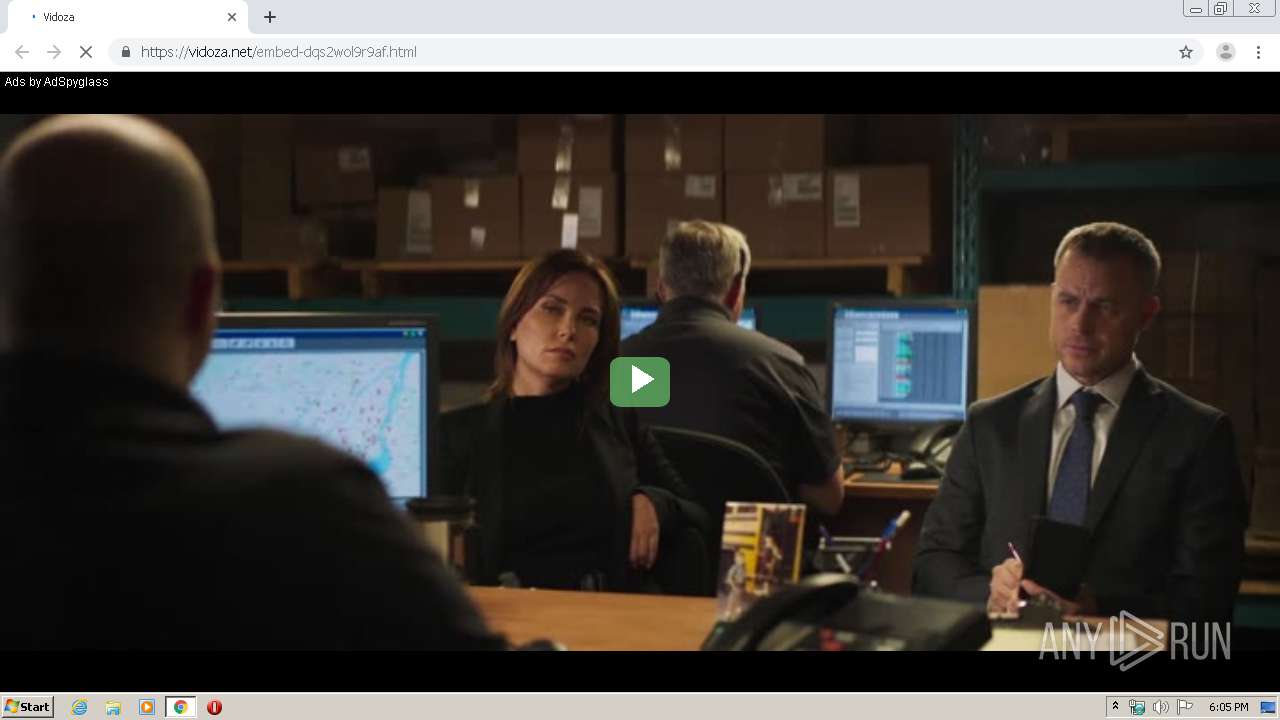1280x720 pixels.
Task: Go forward to the next page
Action: 54,52
